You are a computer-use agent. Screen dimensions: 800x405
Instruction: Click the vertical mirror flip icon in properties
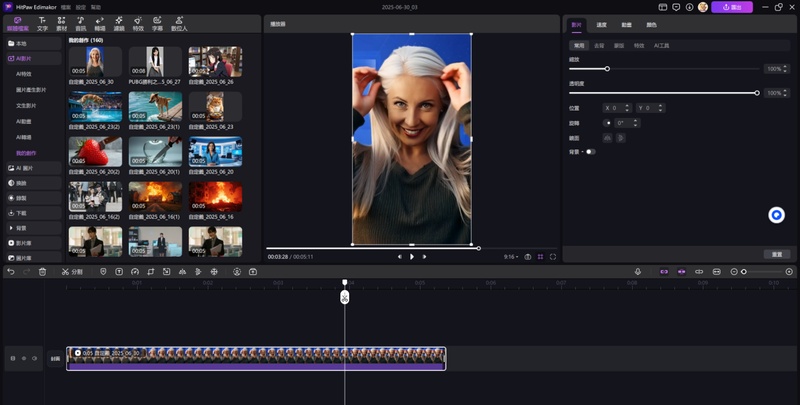coord(620,138)
